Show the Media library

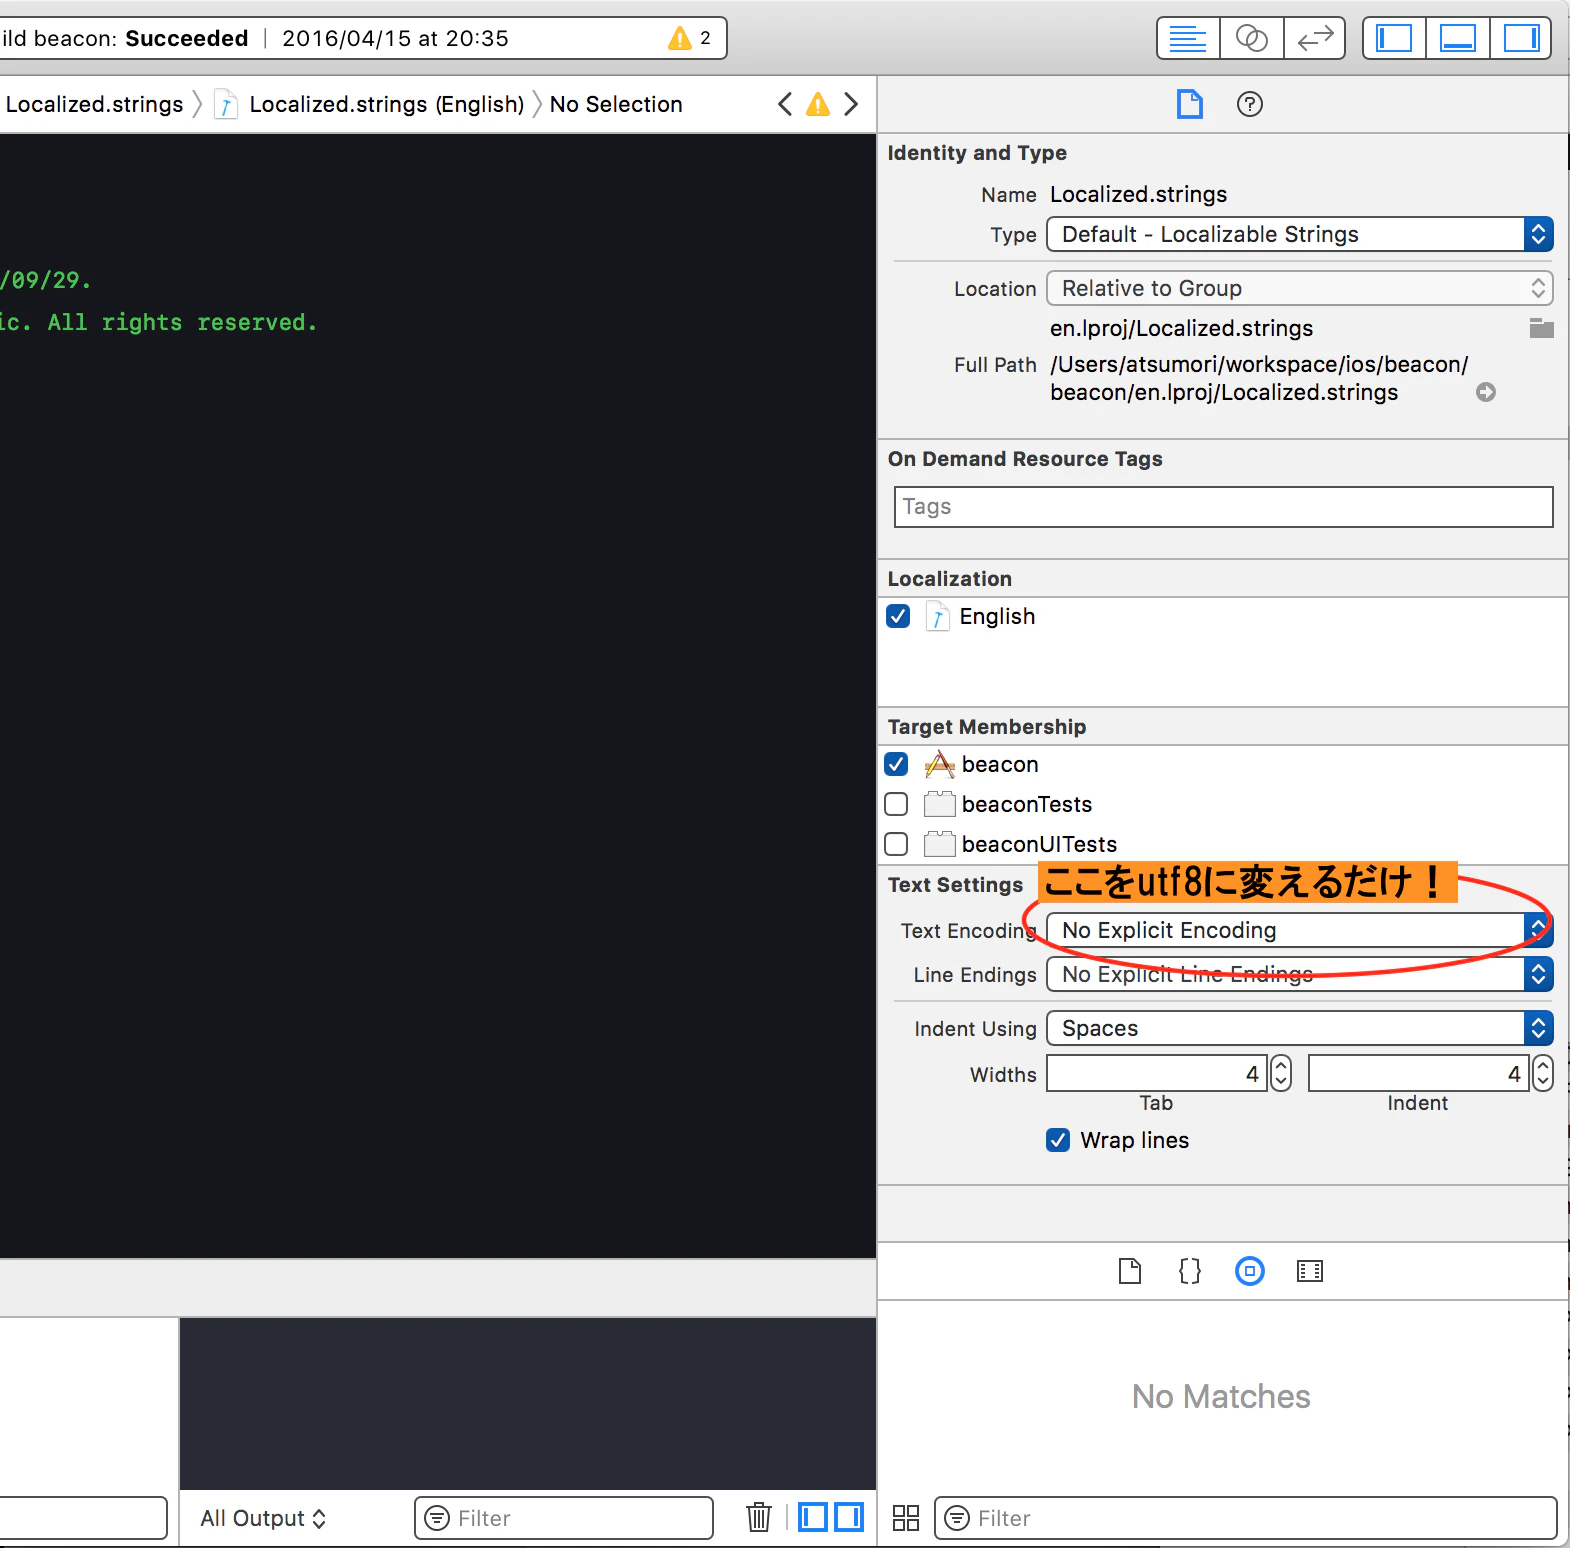click(1309, 1271)
